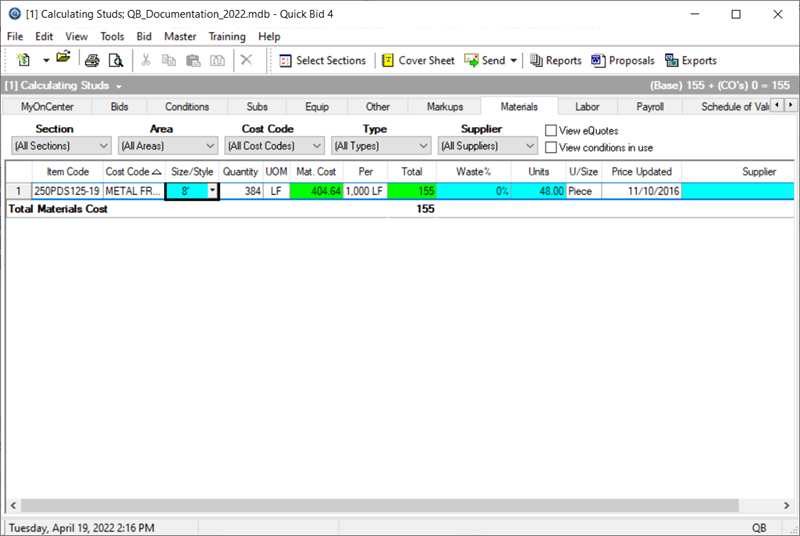Click the horizontal scrollbar left arrow
This screenshot has width=800, height=536.
pos(13,505)
